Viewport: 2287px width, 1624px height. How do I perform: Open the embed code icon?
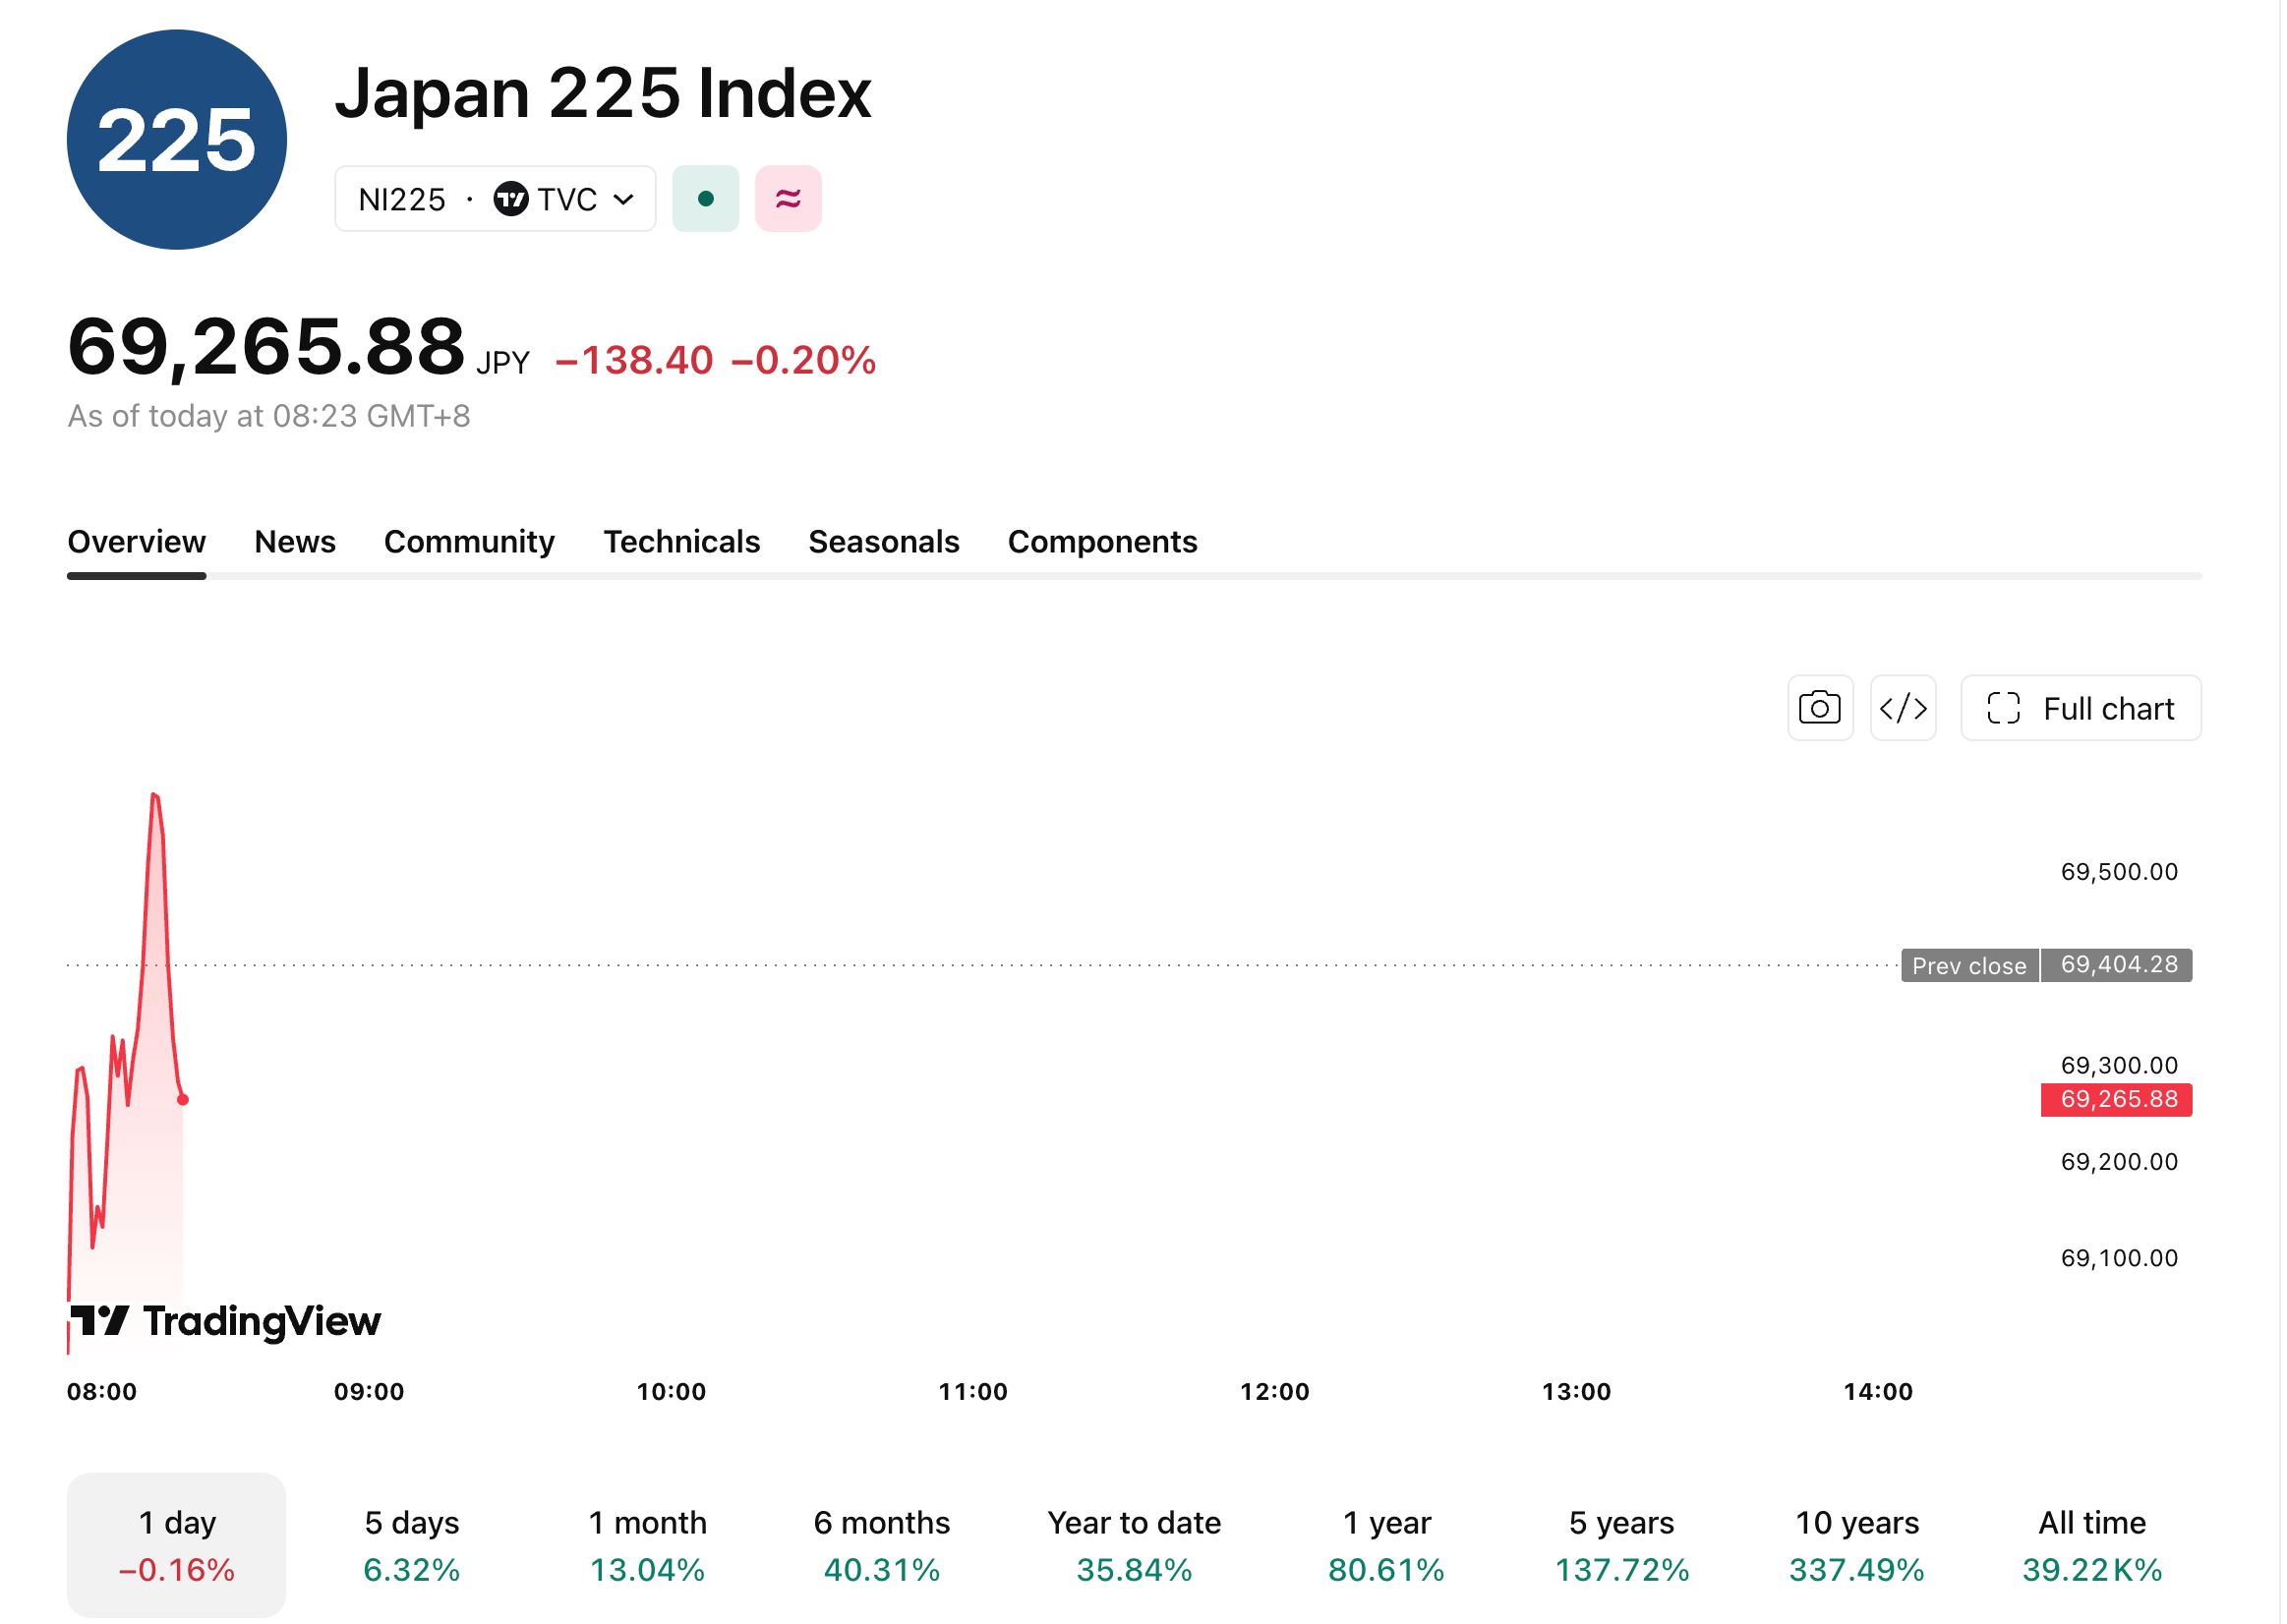click(x=1904, y=709)
